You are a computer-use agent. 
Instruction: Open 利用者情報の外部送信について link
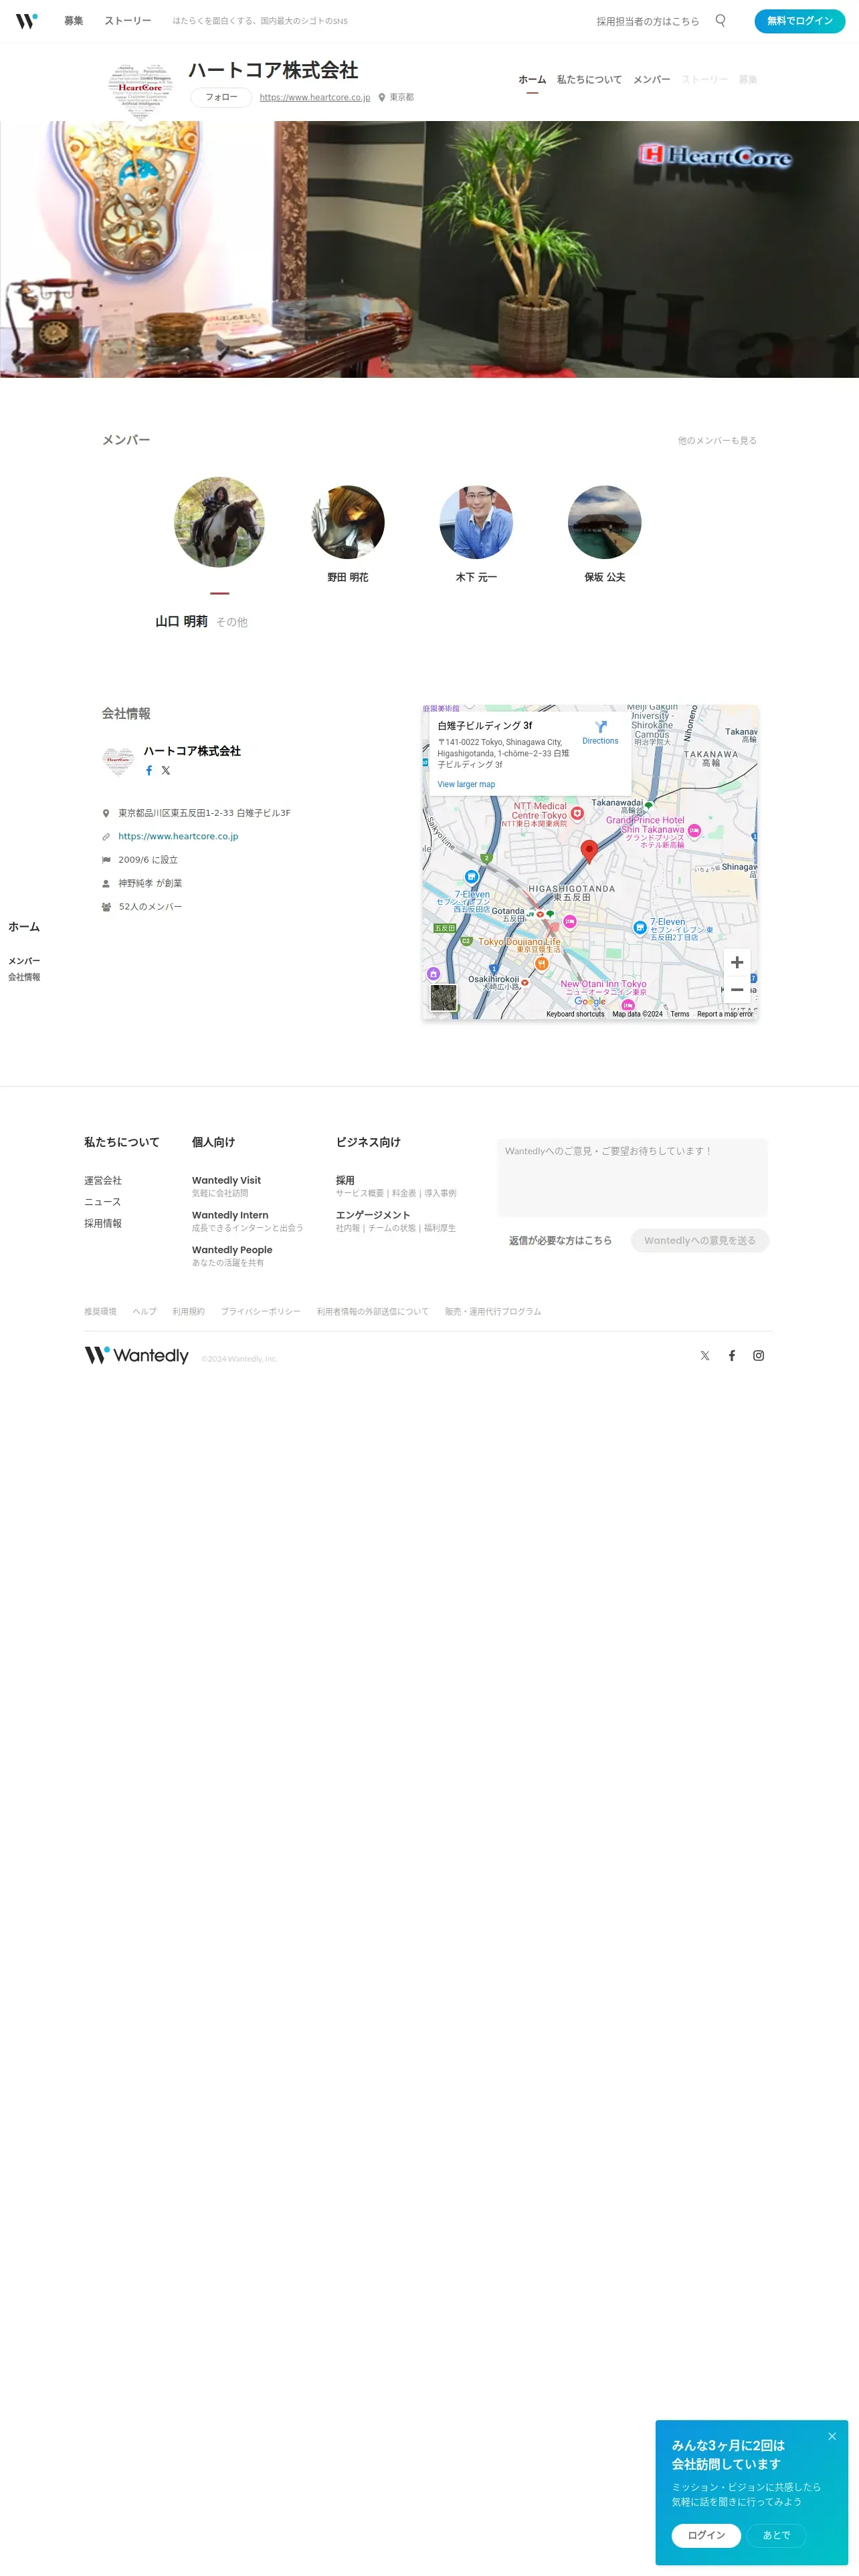372,1312
